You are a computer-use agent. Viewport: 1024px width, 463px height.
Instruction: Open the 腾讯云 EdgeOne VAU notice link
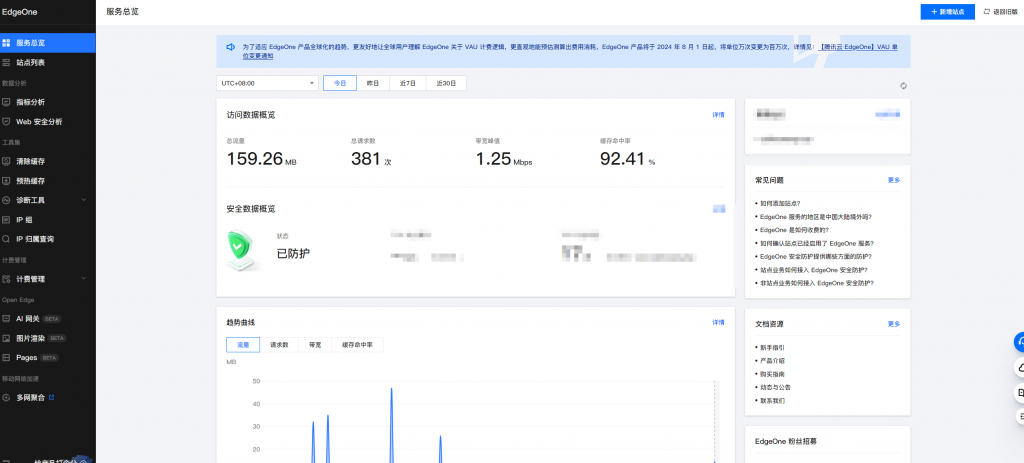tap(859, 47)
